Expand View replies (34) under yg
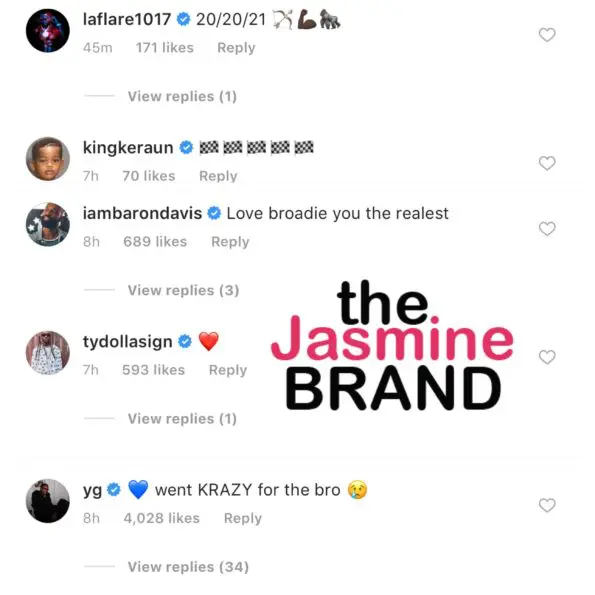This screenshot has height=595, width=595. pos(188,567)
